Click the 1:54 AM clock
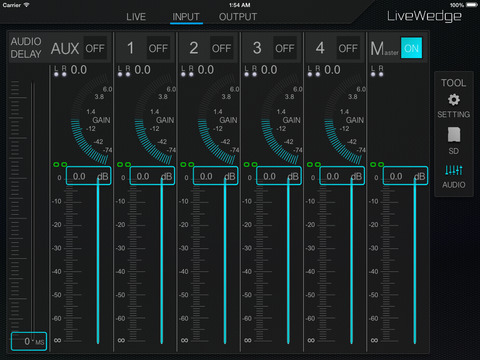Image resolution: width=480 pixels, height=360 pixels. tap(240, 5)
